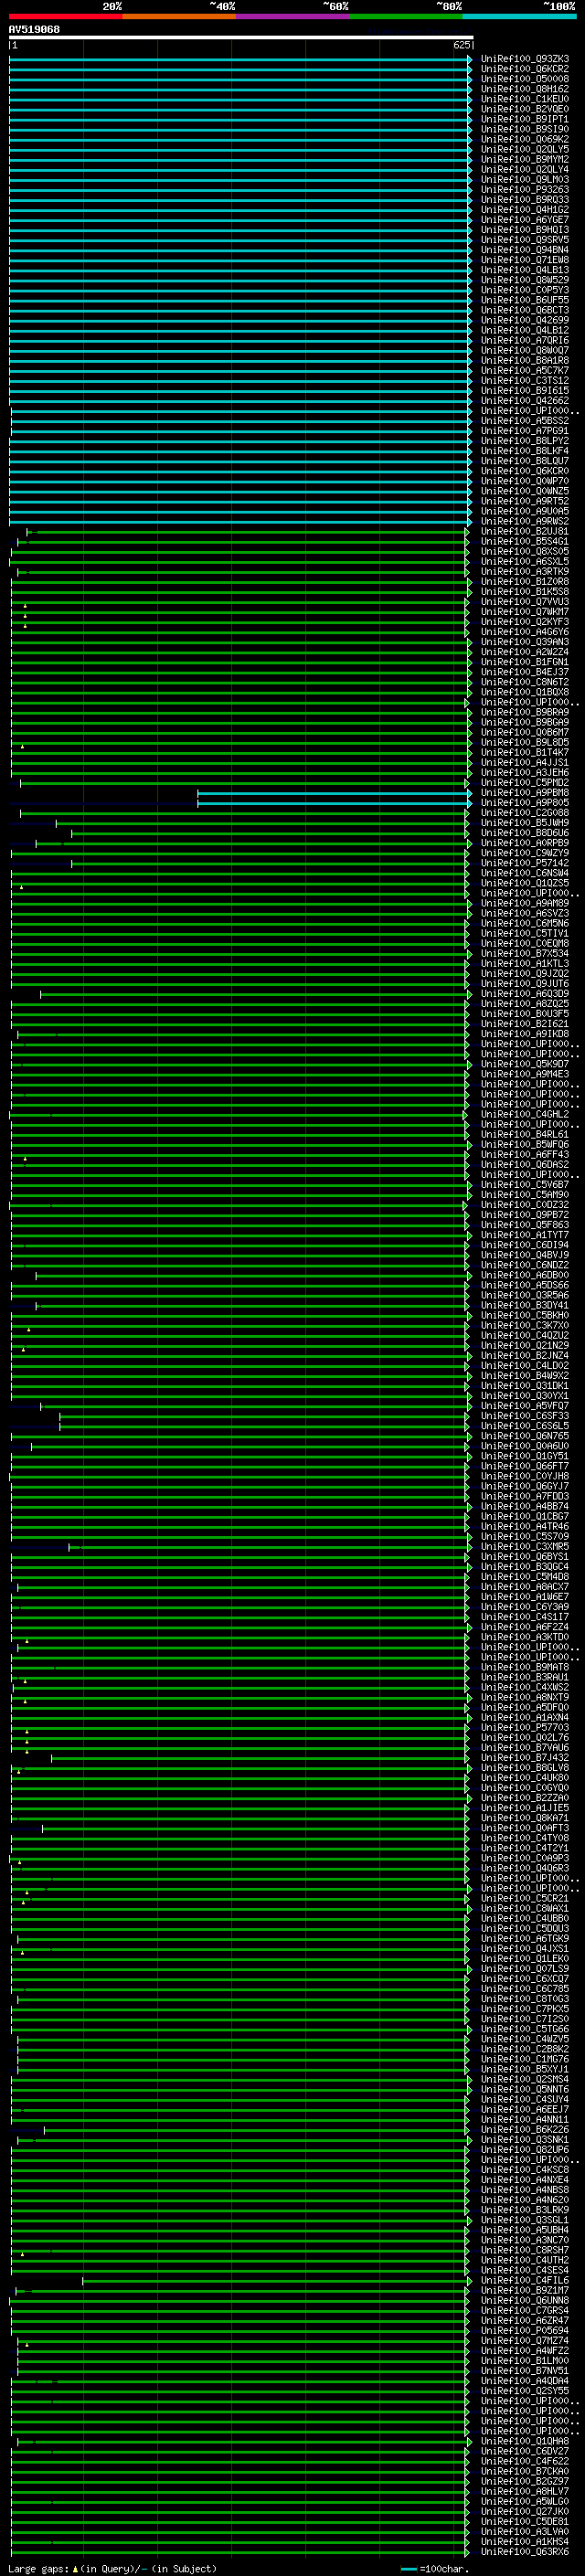
Task: Click the UniRef100_Q0WP70 label
Action: (x=525, y=481)
